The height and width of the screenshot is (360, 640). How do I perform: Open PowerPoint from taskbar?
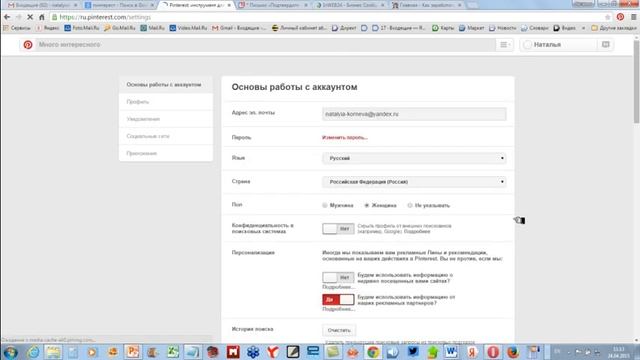(x=133, y=352)
